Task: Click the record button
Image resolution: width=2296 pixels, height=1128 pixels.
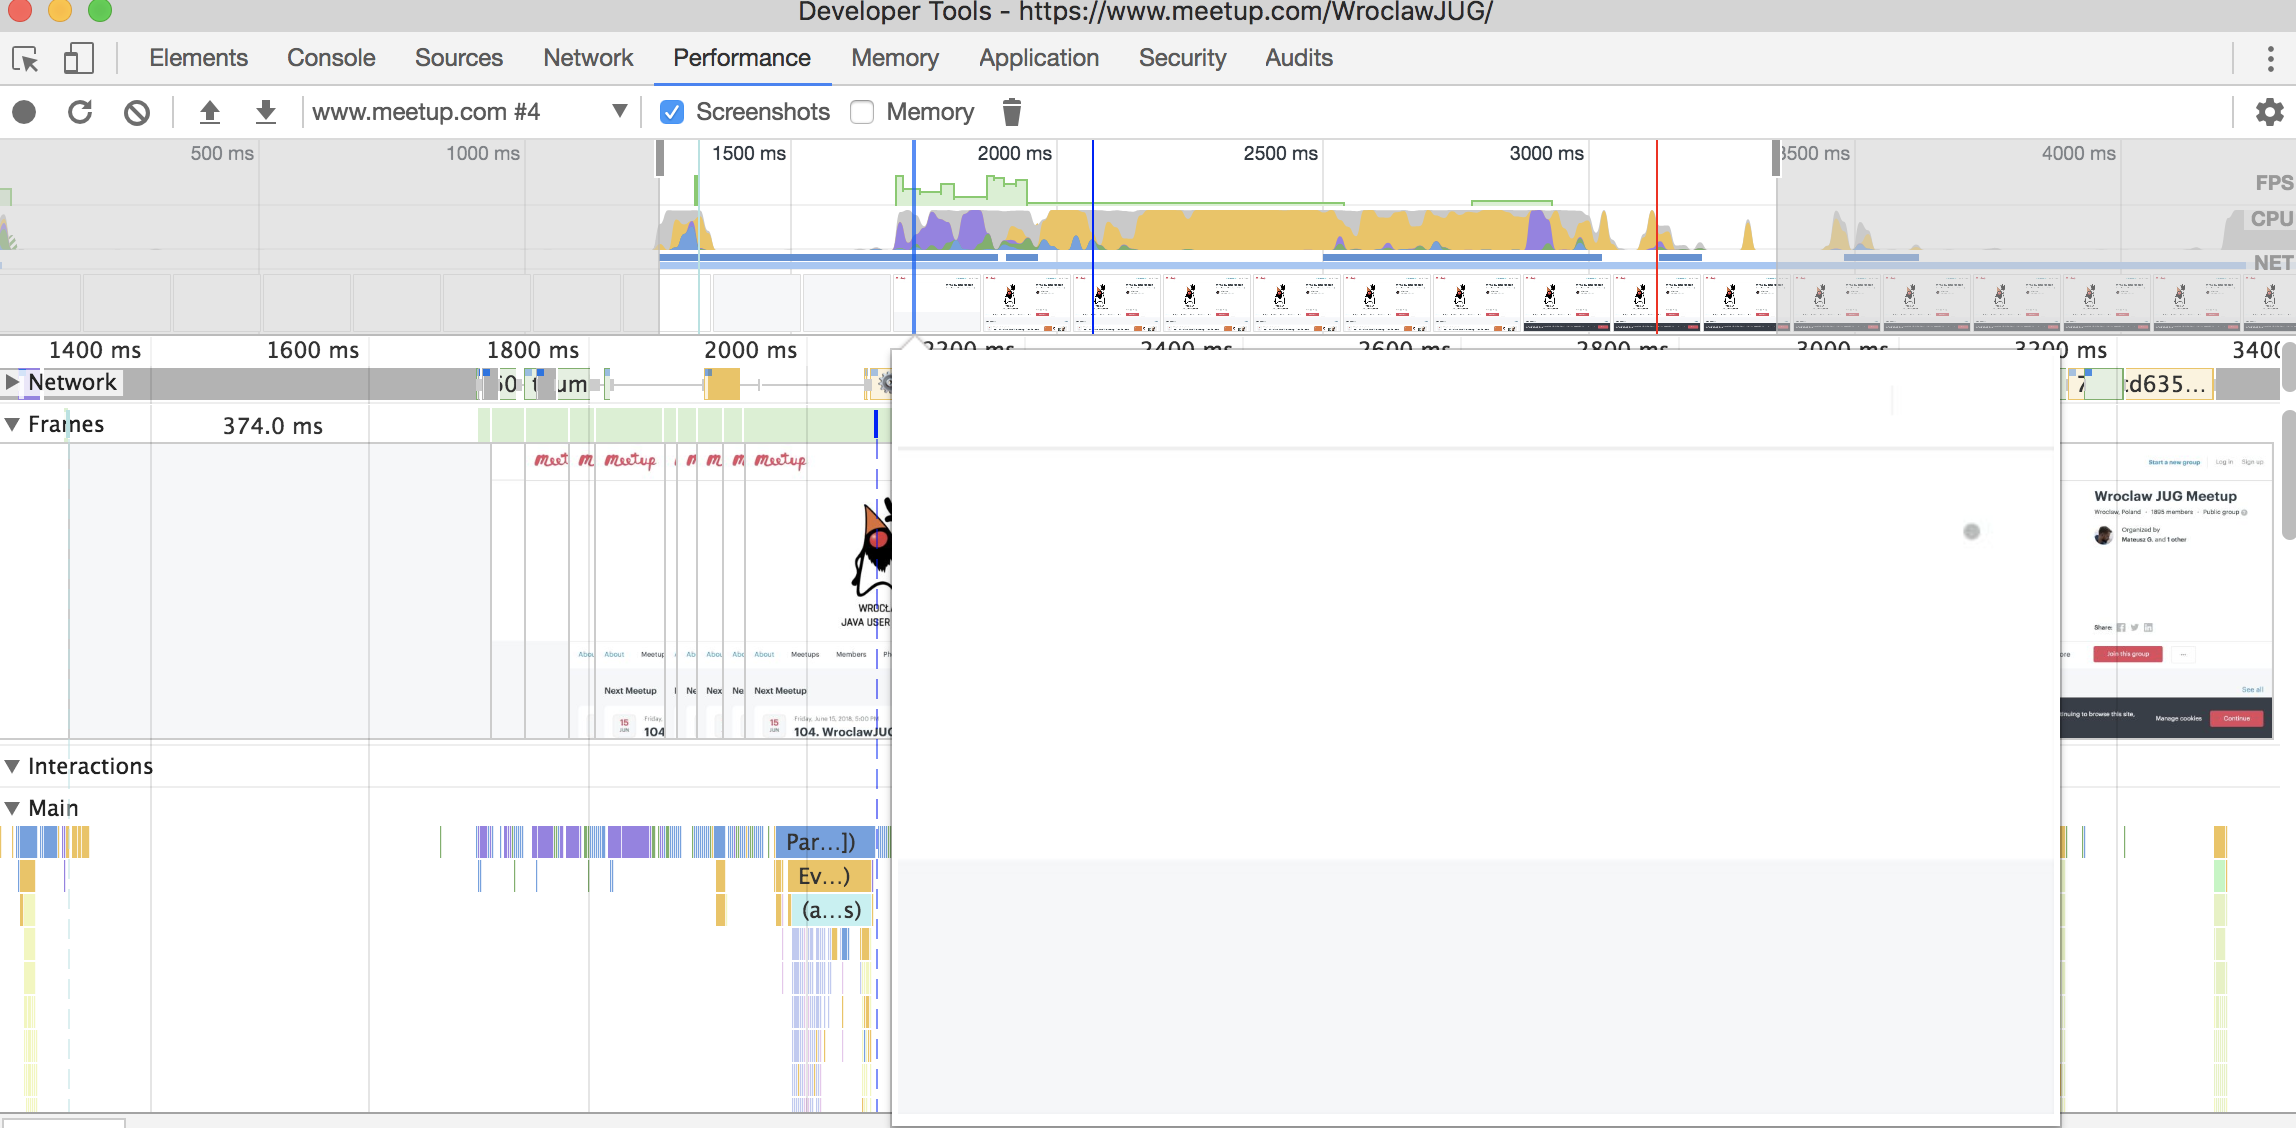Action: (x=24, y=112)
